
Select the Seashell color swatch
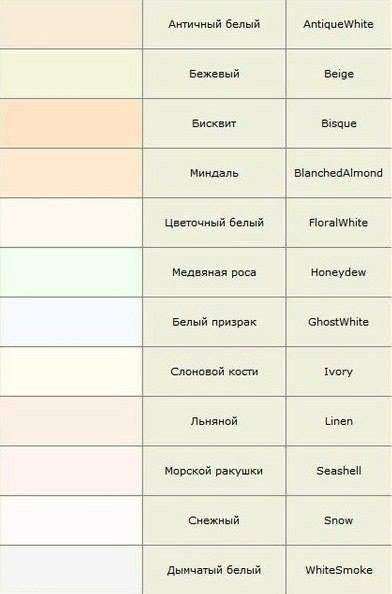click(x=71, y=471)
